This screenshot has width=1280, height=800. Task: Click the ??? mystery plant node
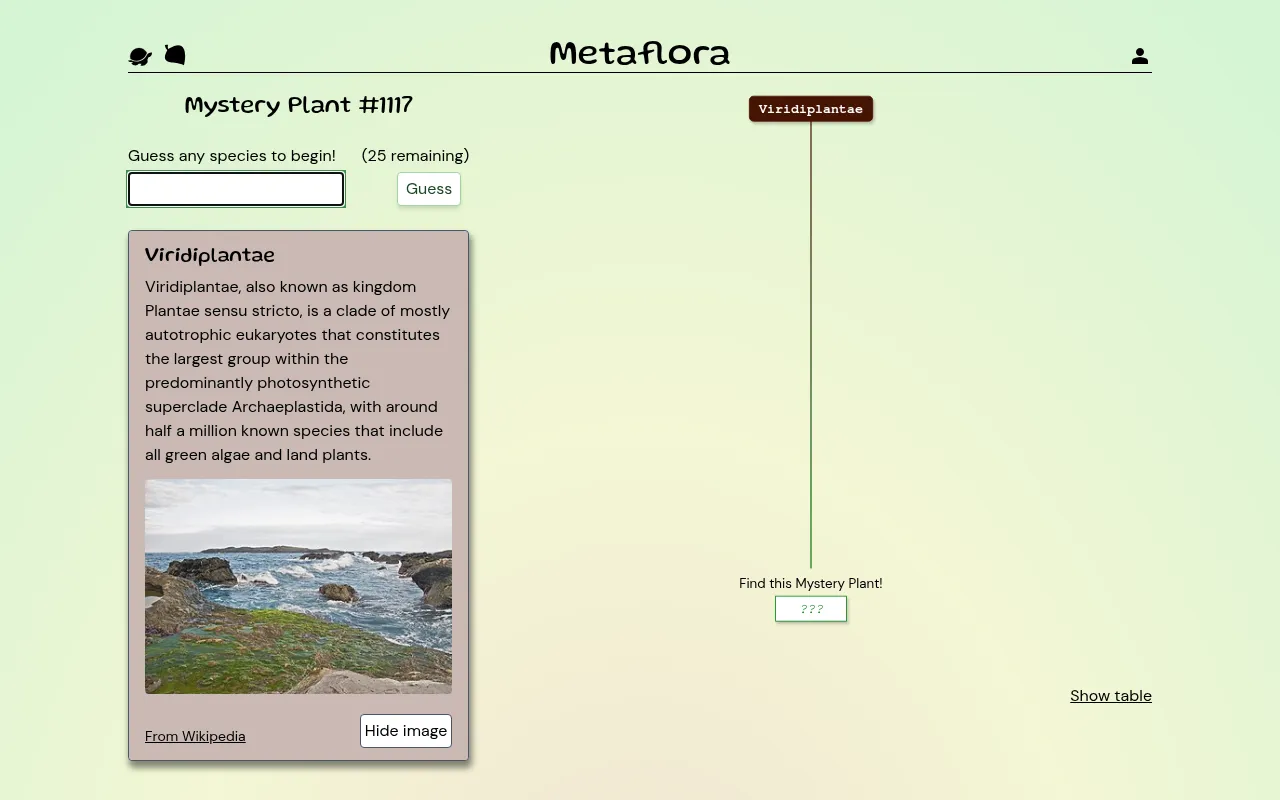(811, 609)
